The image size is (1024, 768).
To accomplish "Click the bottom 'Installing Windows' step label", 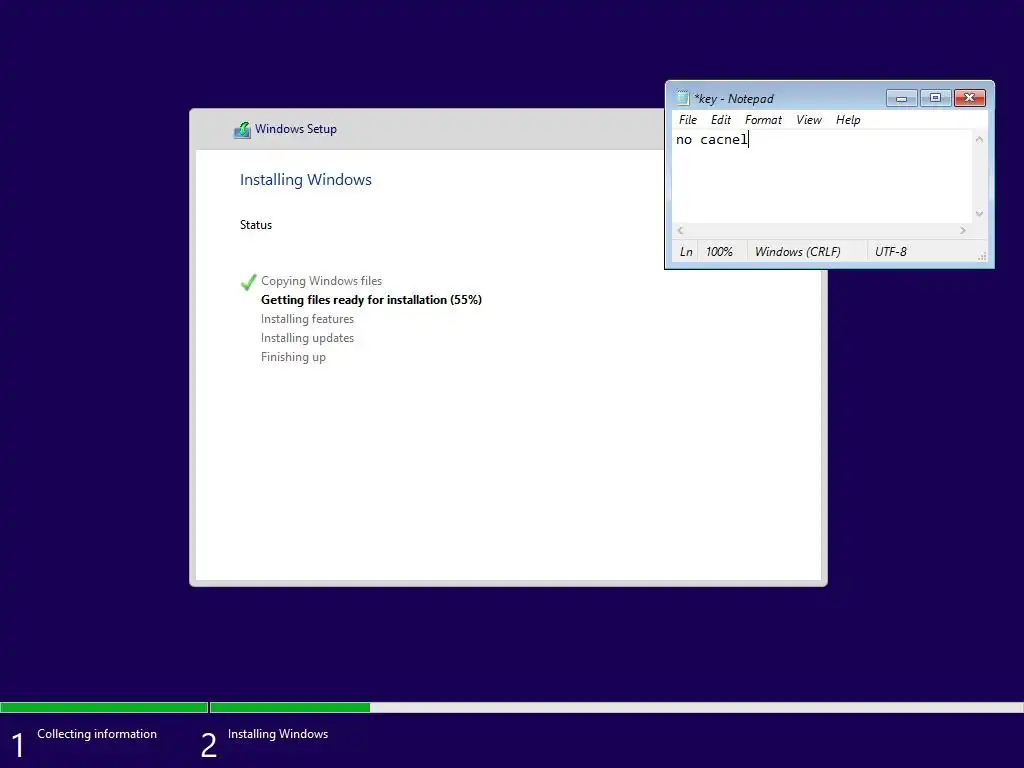I will pyautogui.click(x=278, y=733).
